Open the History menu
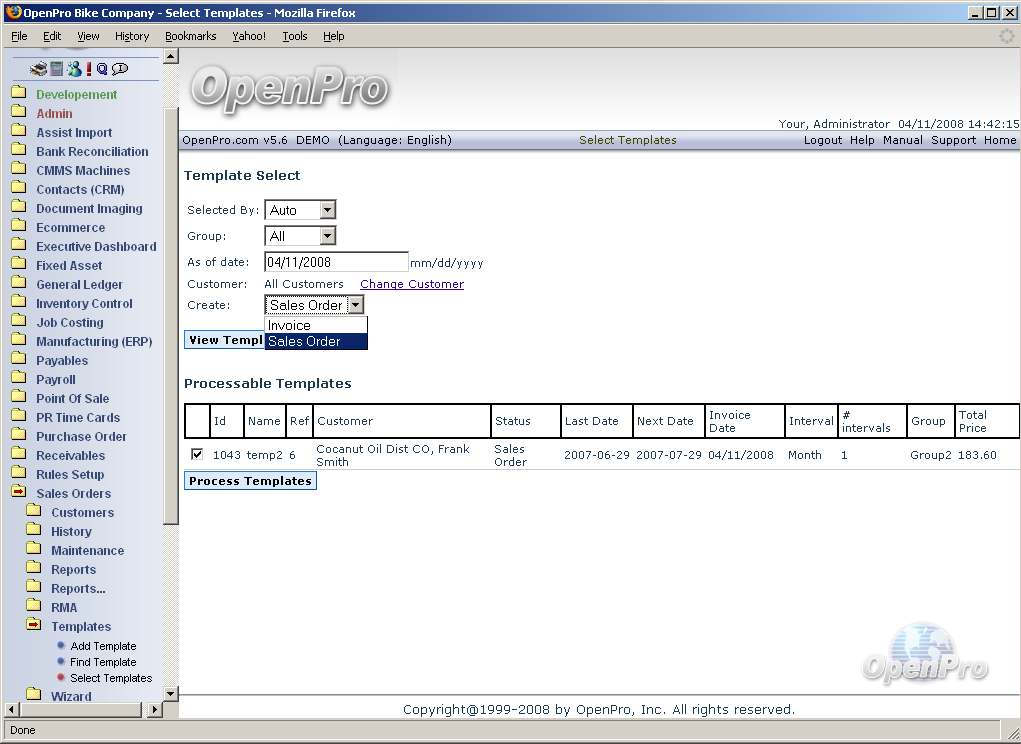Viewport: 1021px width, 744px height. [x=132, y=36]
